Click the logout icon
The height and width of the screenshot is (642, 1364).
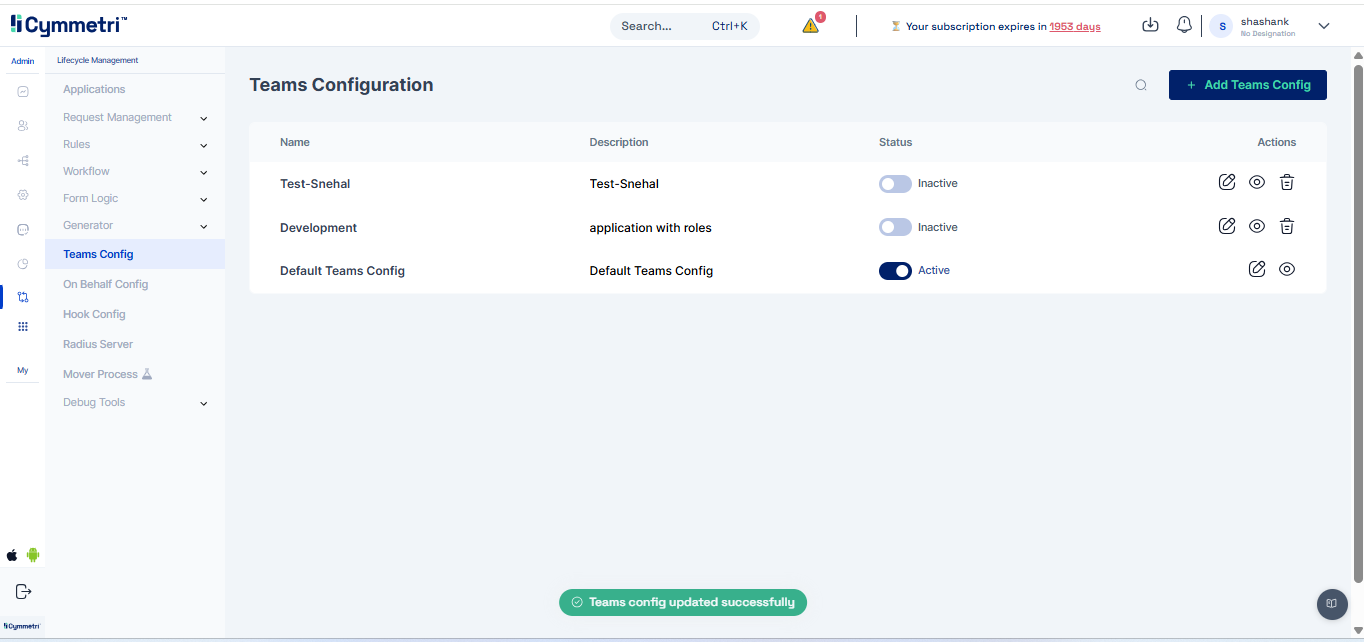[x=23, y=591]
